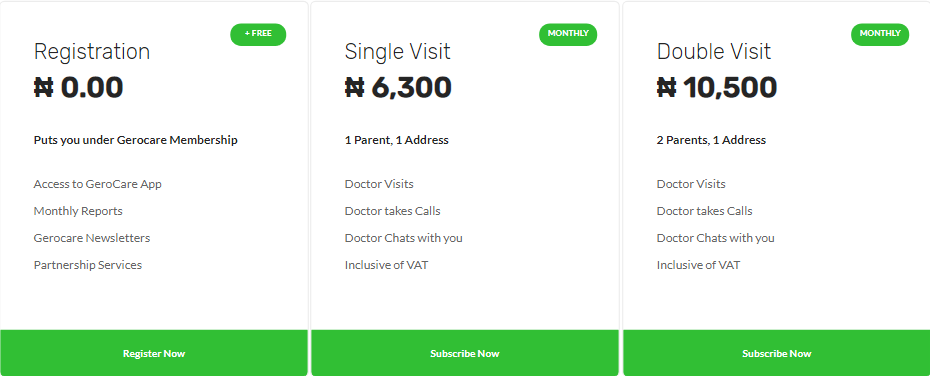Click the Single Visit MONTHLY badge
Screen dimensions: 930x376
point(568,34)
